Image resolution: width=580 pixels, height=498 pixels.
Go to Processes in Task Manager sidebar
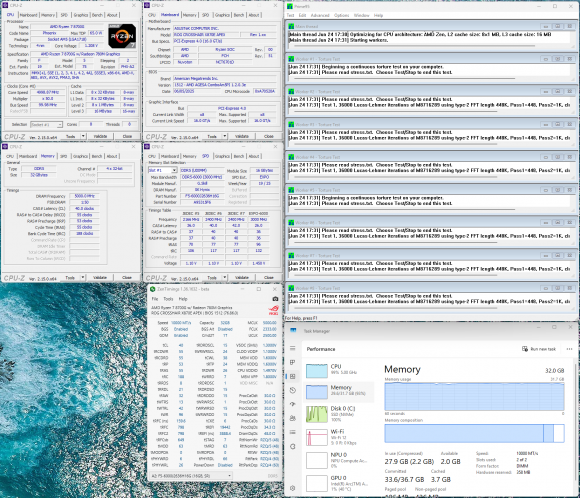293,362
